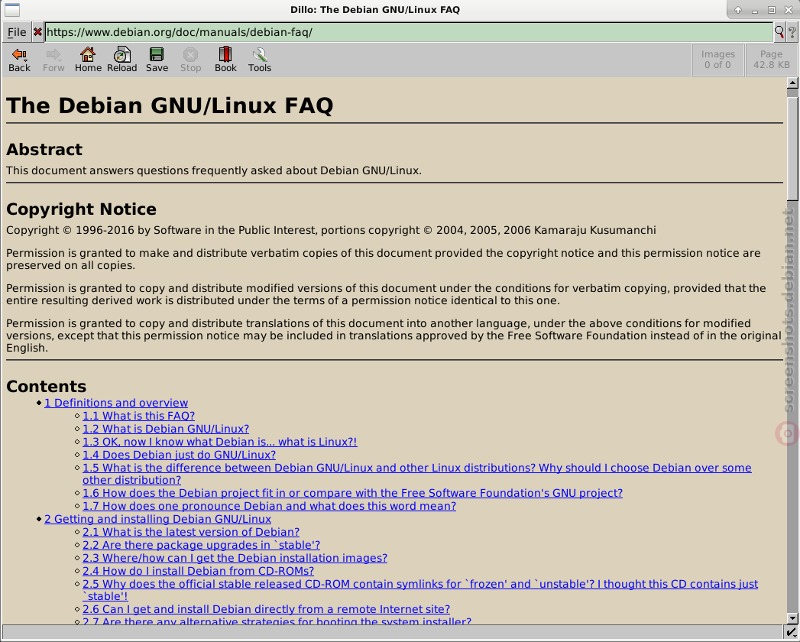This screenshot has width=800, height=642.
Task: Click the paragraph about distributing translations
Action: coord(393,336)
